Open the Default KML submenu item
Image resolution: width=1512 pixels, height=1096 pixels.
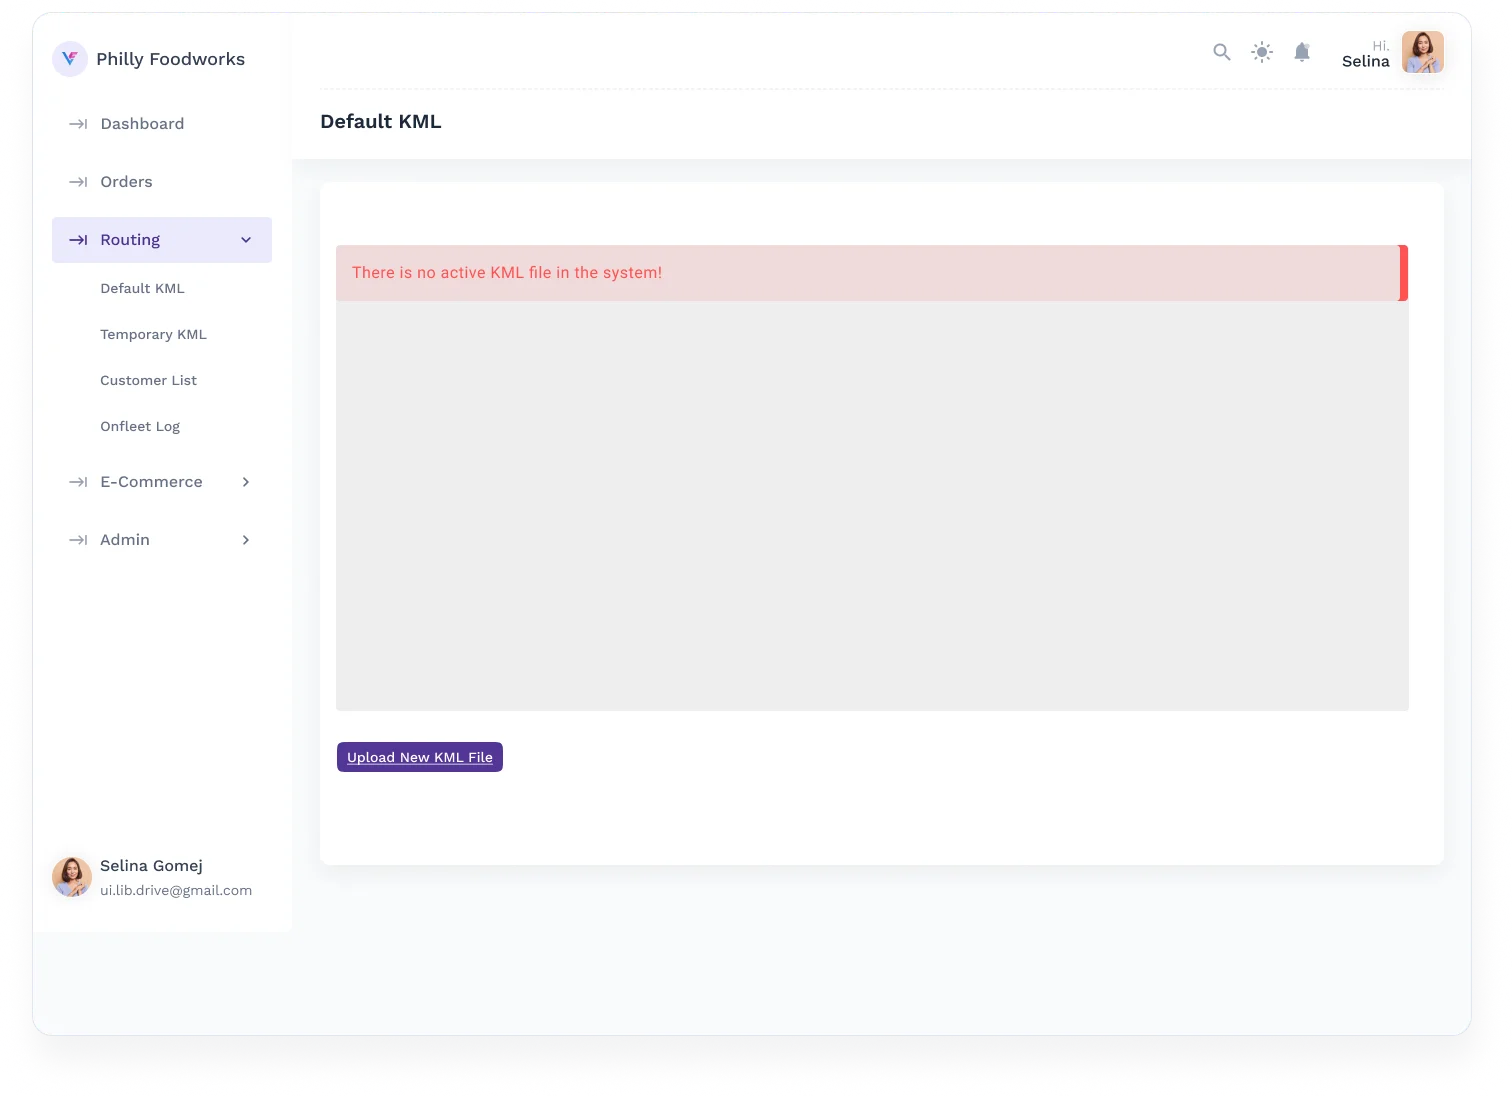pos(142,288)
